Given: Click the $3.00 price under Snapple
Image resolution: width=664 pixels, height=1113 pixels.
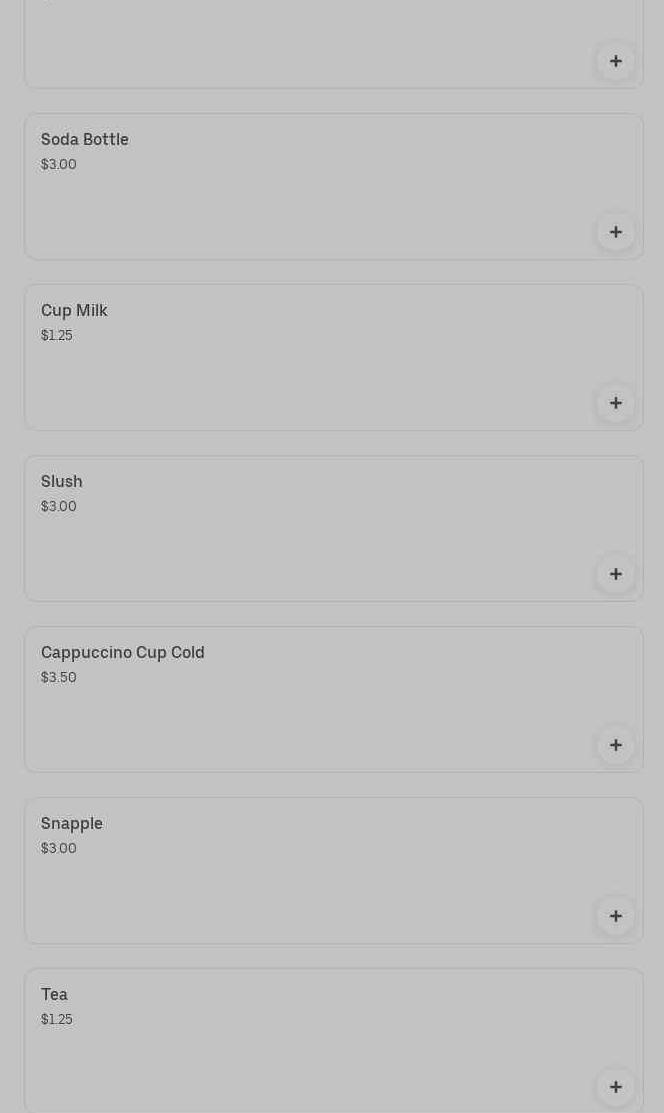Looking at the screenshot, I should (59, 849).
